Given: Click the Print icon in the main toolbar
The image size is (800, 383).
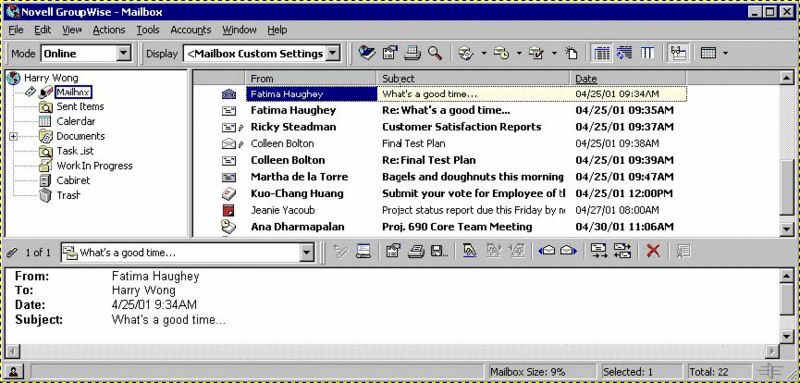Looking at the screenshot, I should [x=412, y=53].
